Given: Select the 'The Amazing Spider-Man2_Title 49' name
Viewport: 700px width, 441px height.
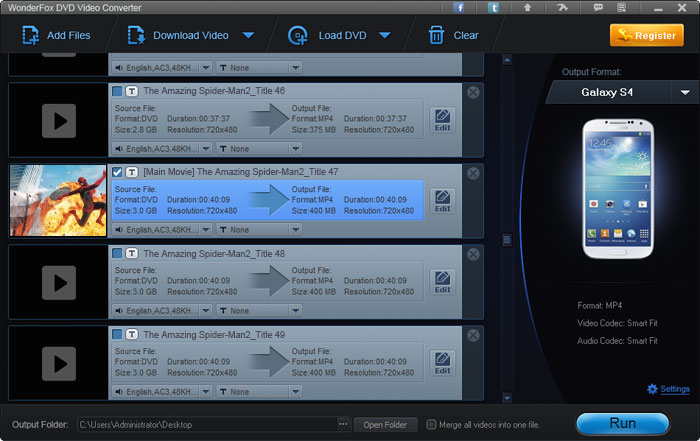Looking at the screenshot, I should click(x=214, y=335).
